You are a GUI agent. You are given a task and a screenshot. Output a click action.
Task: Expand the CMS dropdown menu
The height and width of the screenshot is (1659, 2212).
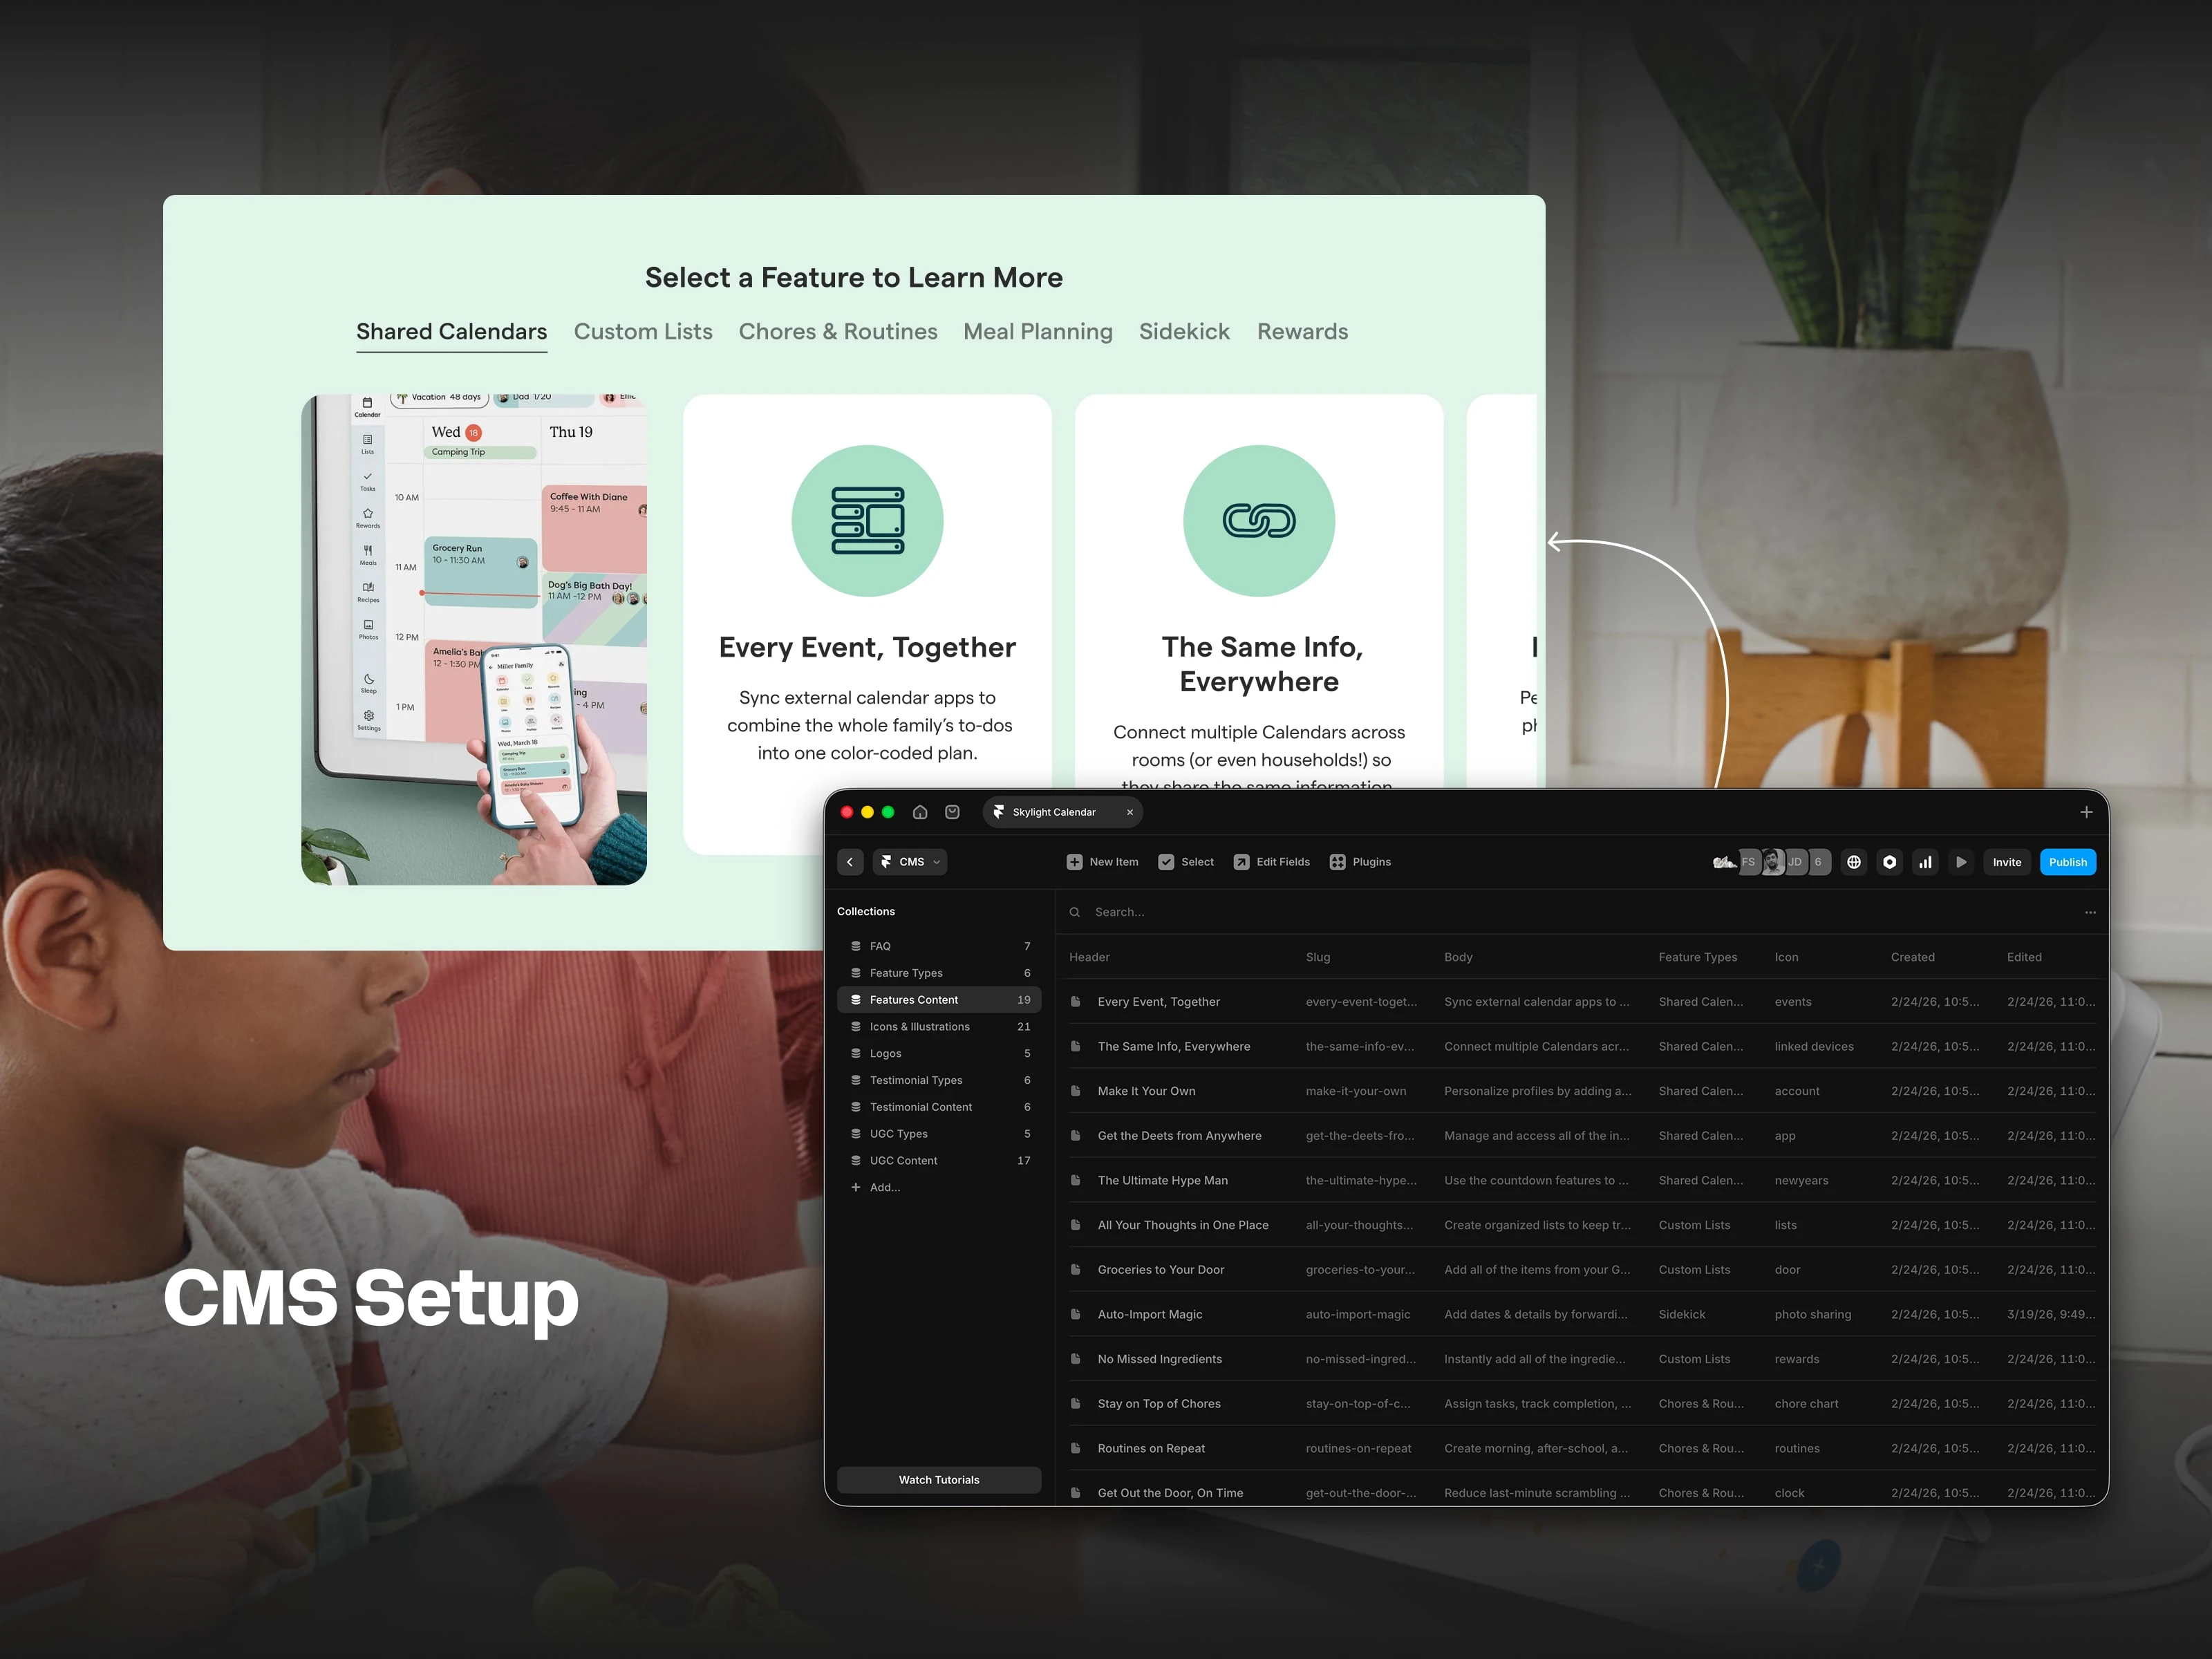coord(910,862)
